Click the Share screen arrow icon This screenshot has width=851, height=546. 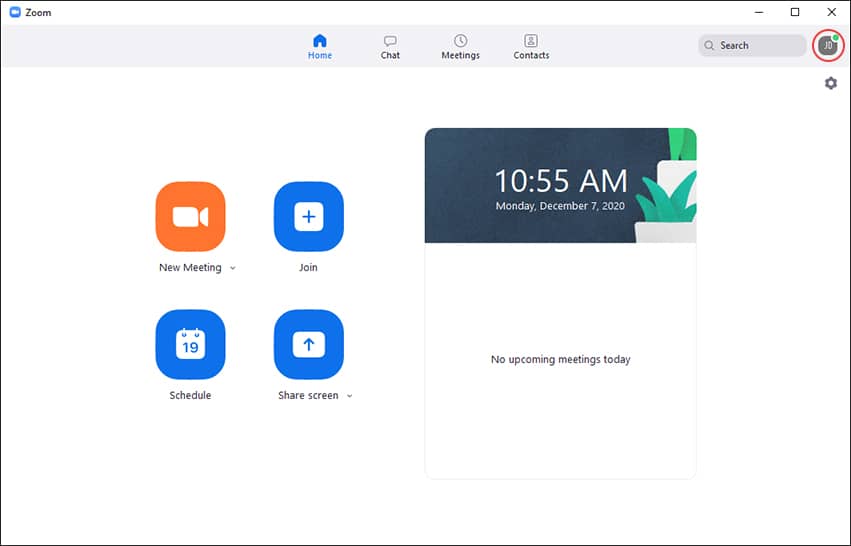point(309,344)
